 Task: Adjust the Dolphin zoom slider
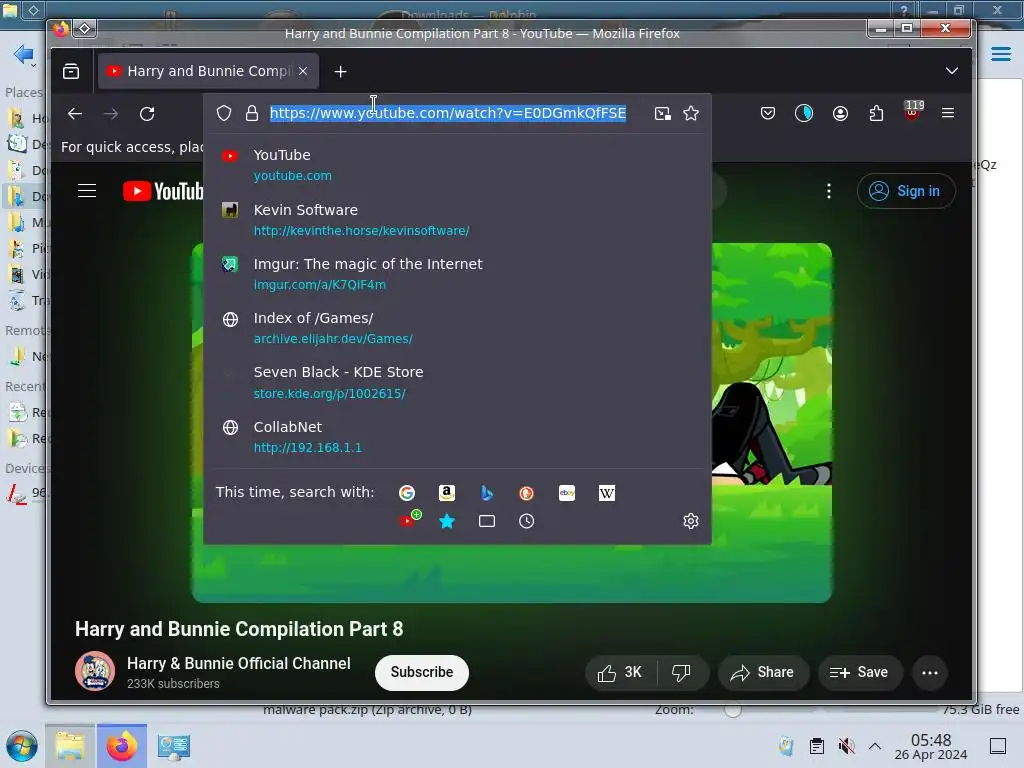732,710
